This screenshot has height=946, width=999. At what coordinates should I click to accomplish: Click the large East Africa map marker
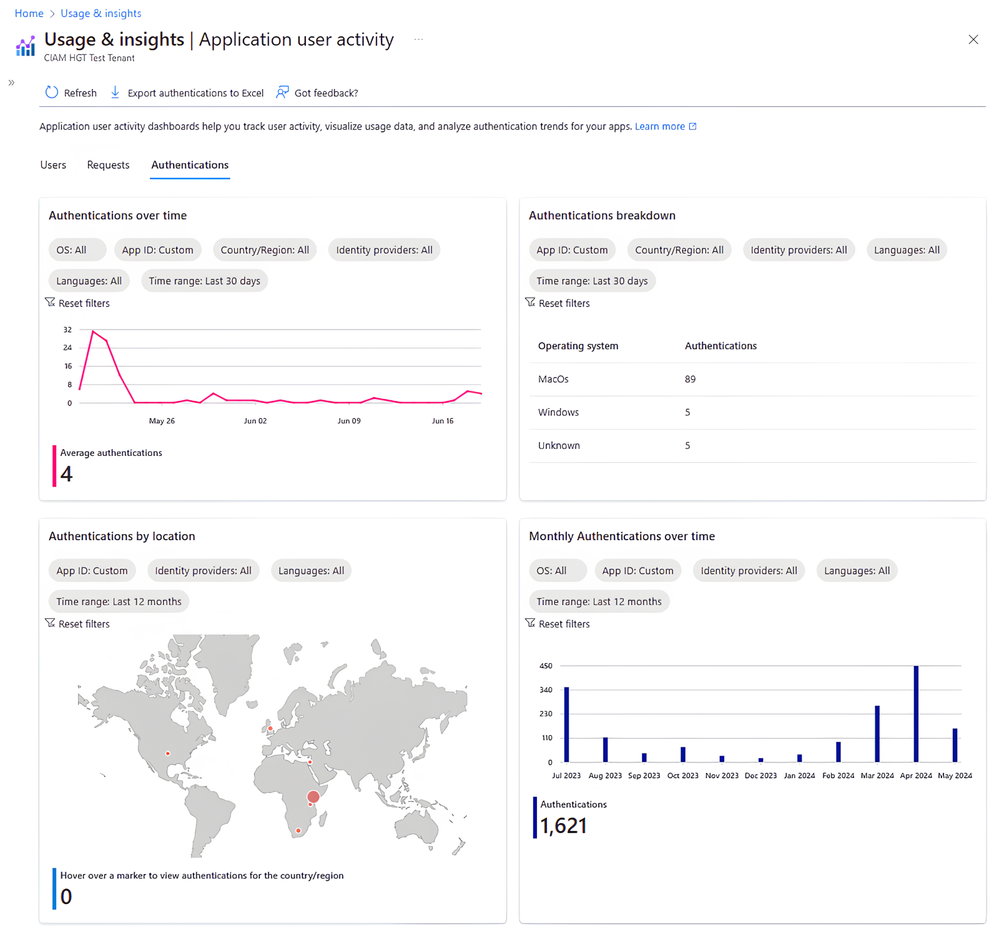tap(313, 797)
